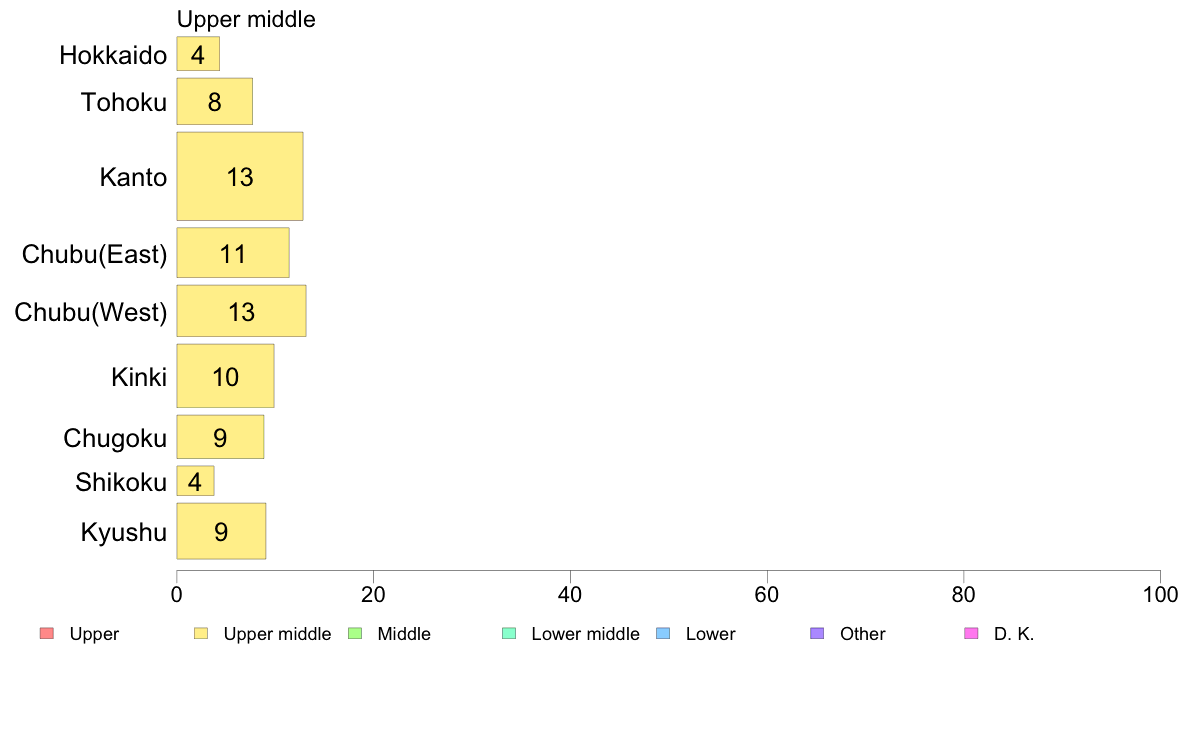This screenshot has width=1188, height=736.
Task: Click the blue Lower legend swatch
Action: point(663,634)
